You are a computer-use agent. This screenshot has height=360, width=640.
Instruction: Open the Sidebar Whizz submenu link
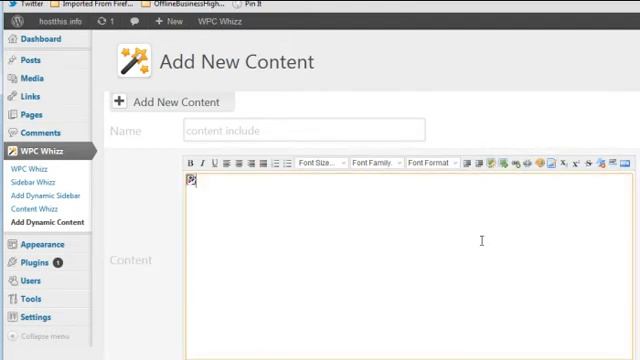pos(33,182)
